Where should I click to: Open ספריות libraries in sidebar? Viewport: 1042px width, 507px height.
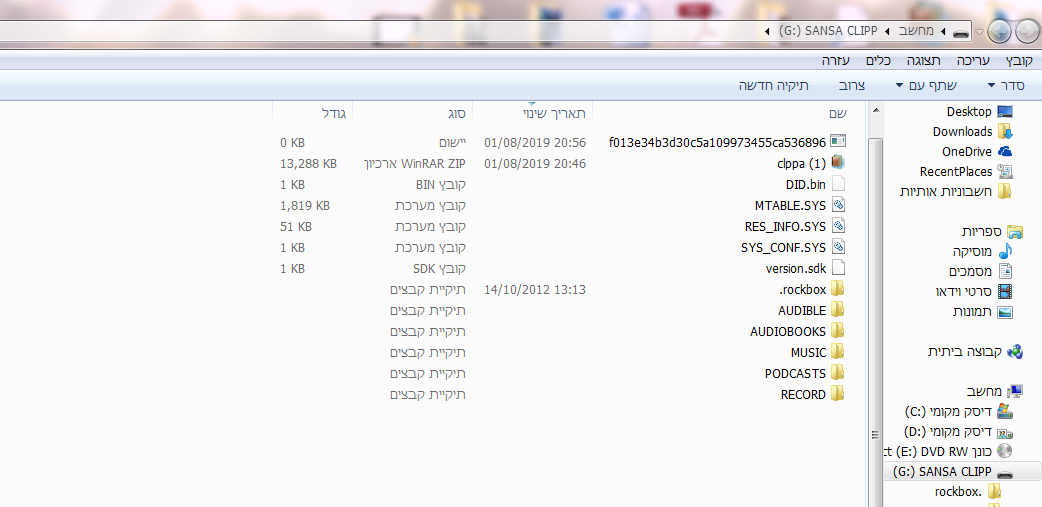[x=992, y=231]
